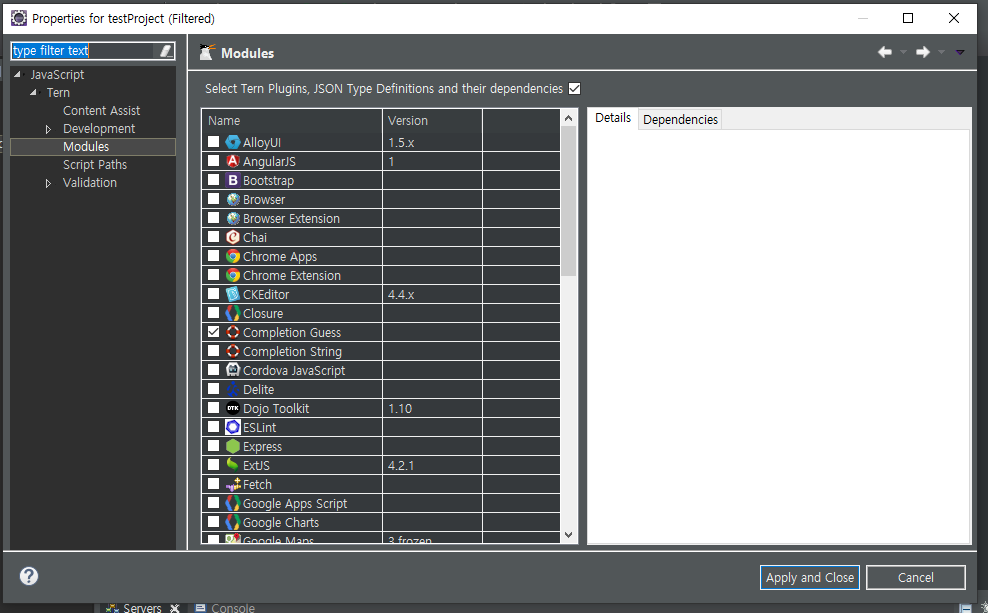Click the Fetch module icon
The height and width of the screenshot is (613, 988).
pyautogui.click(x=233, y=484)
